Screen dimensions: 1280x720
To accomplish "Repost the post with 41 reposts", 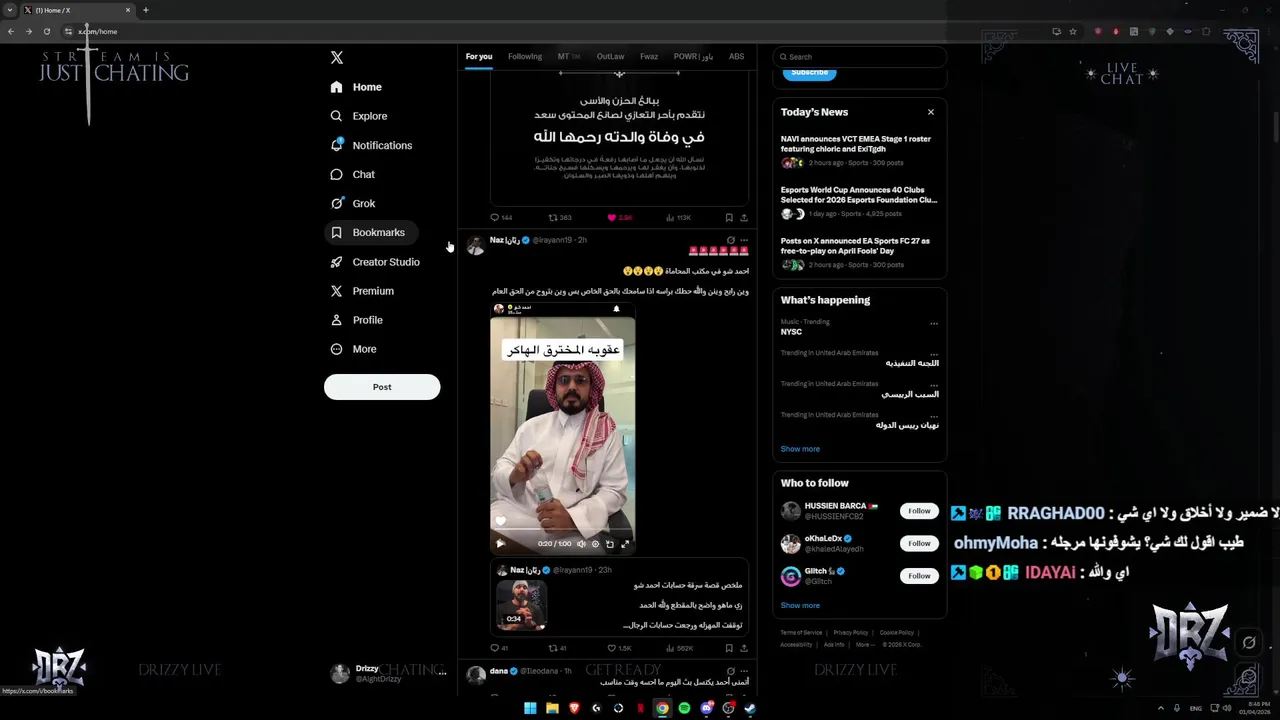I will [557, 648].
